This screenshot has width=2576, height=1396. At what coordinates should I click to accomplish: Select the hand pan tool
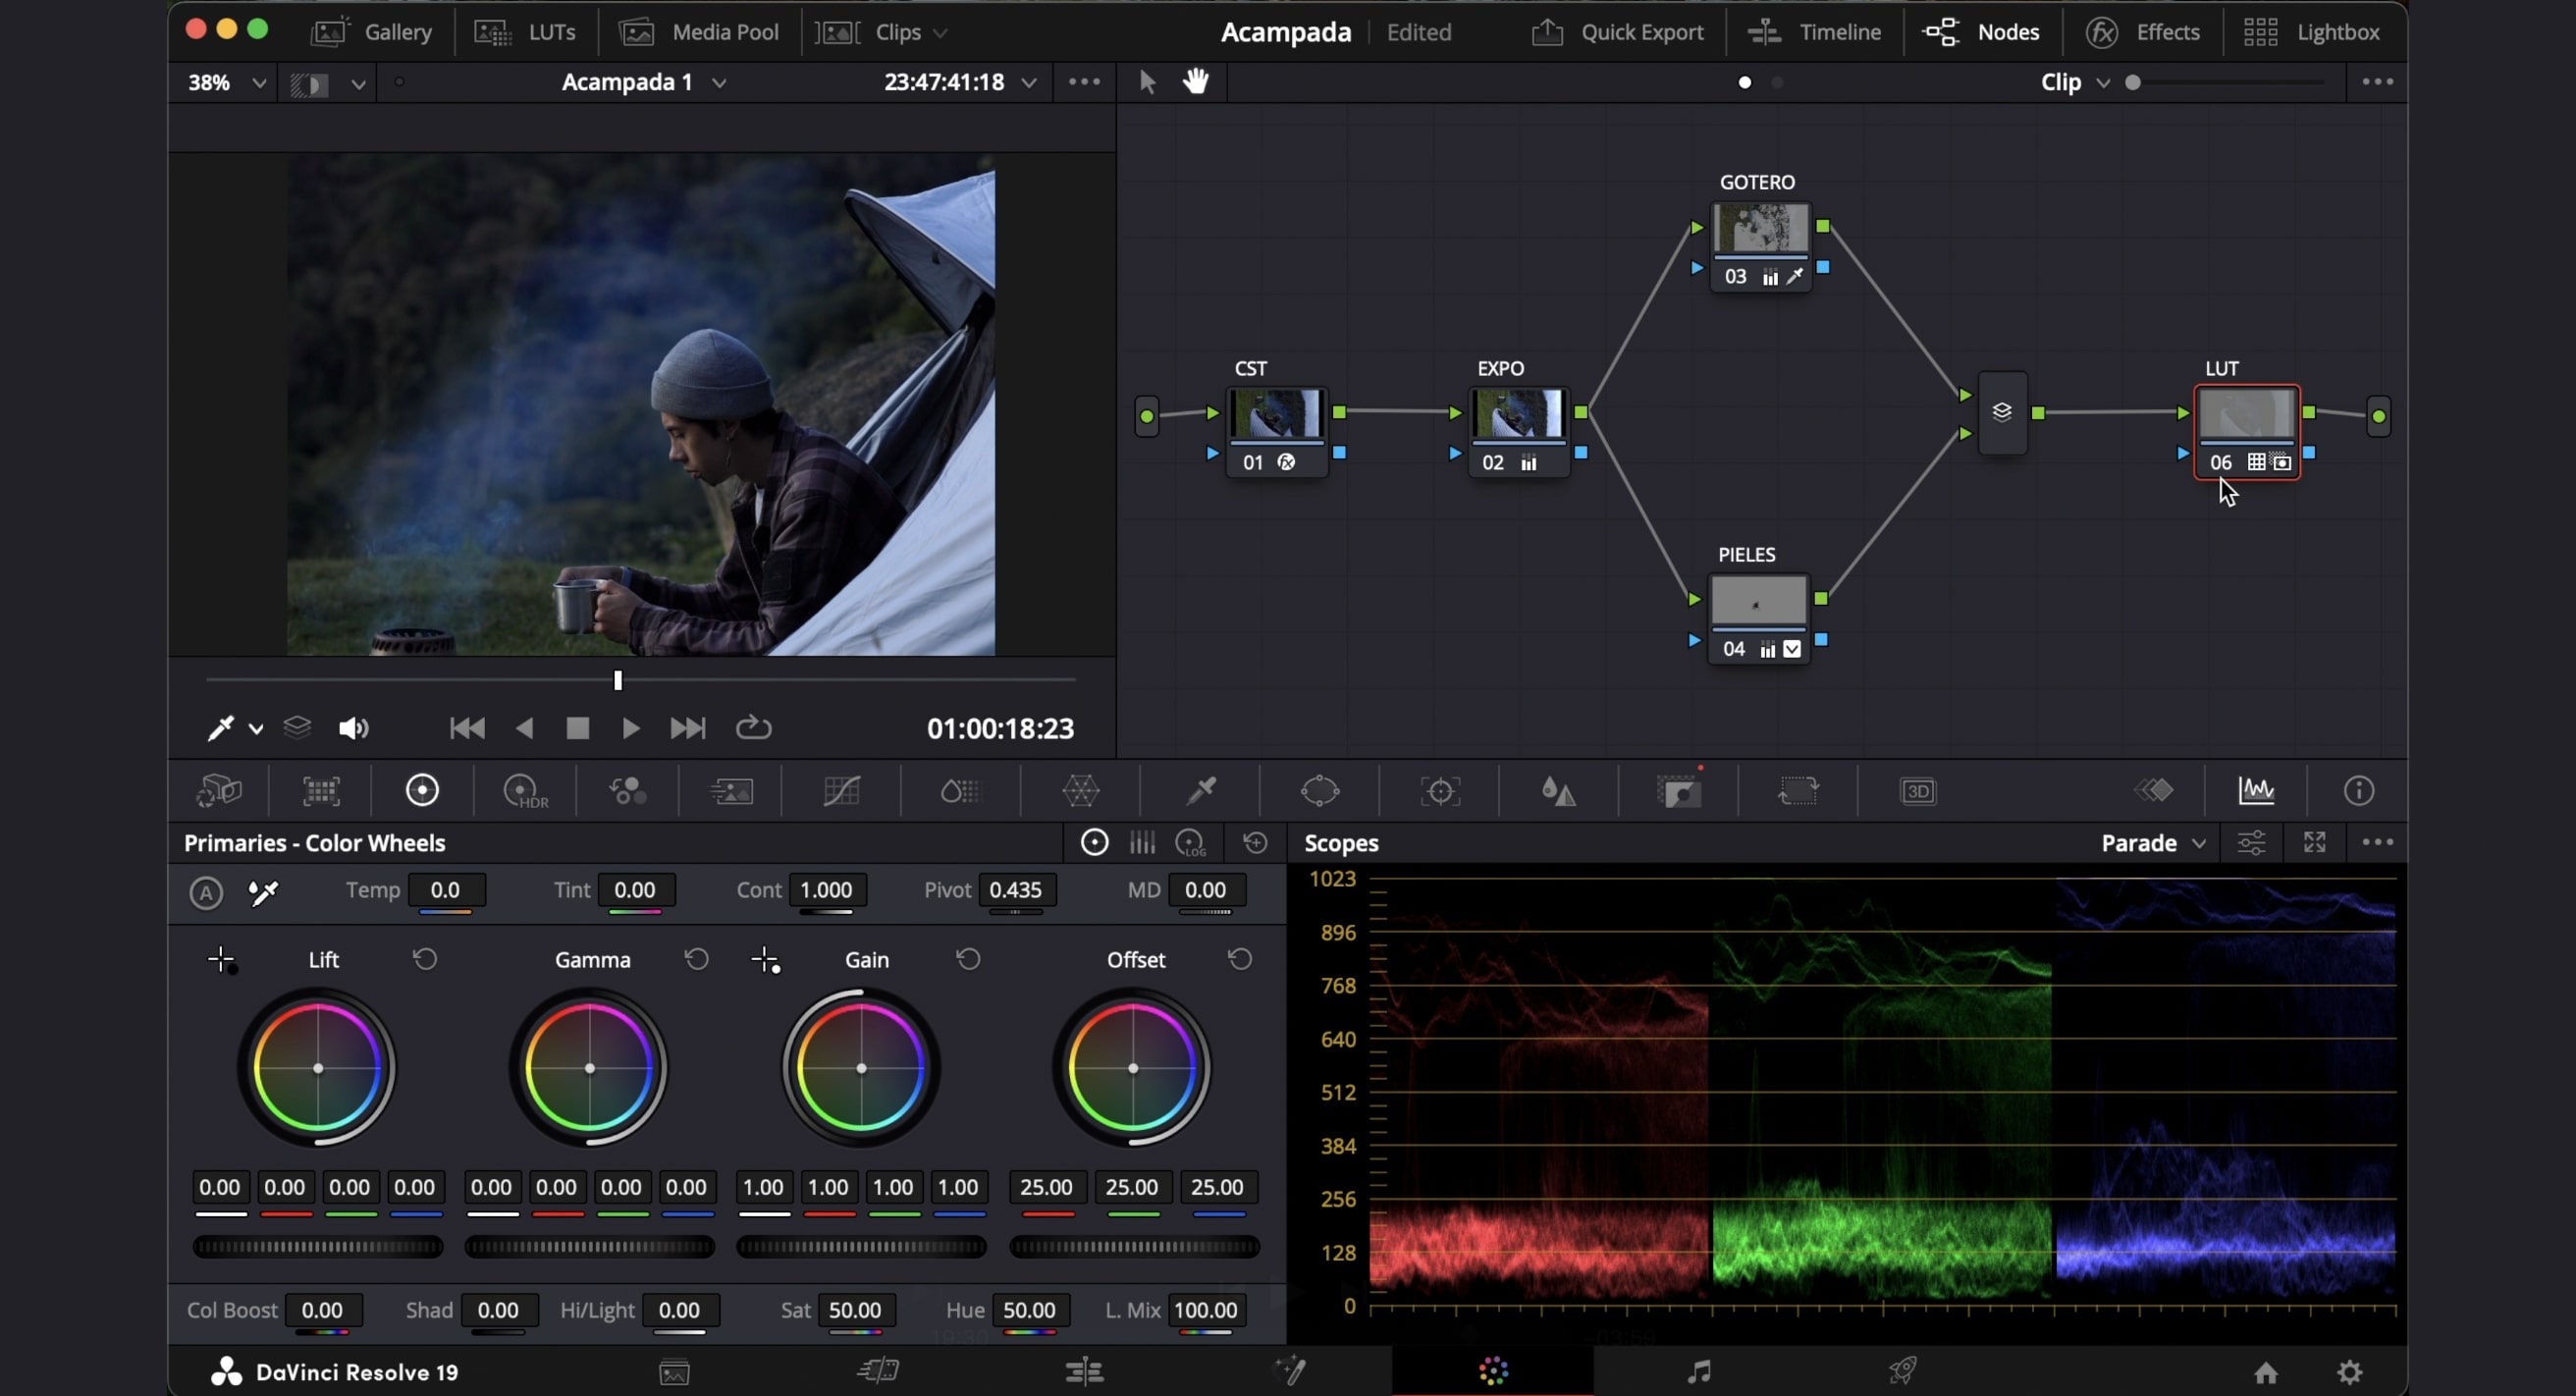pos(1196,82)
